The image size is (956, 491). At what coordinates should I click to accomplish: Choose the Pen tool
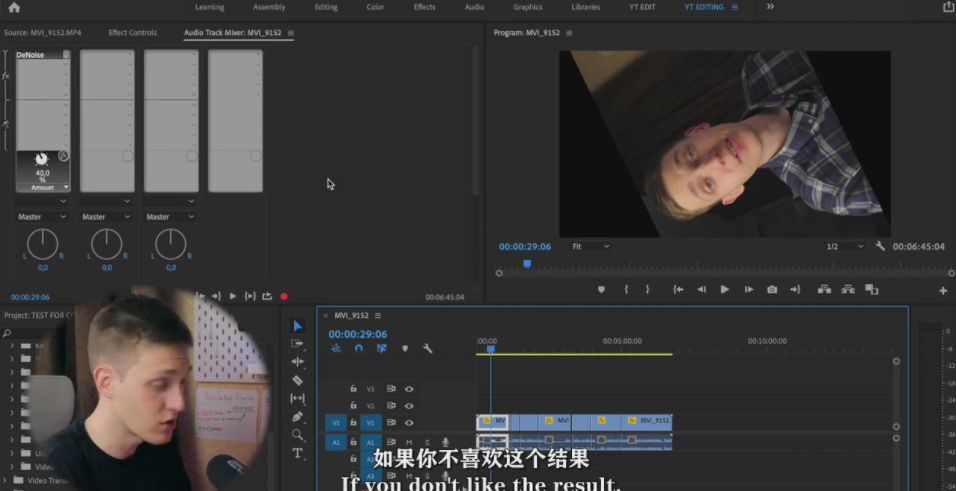[297, 416]
